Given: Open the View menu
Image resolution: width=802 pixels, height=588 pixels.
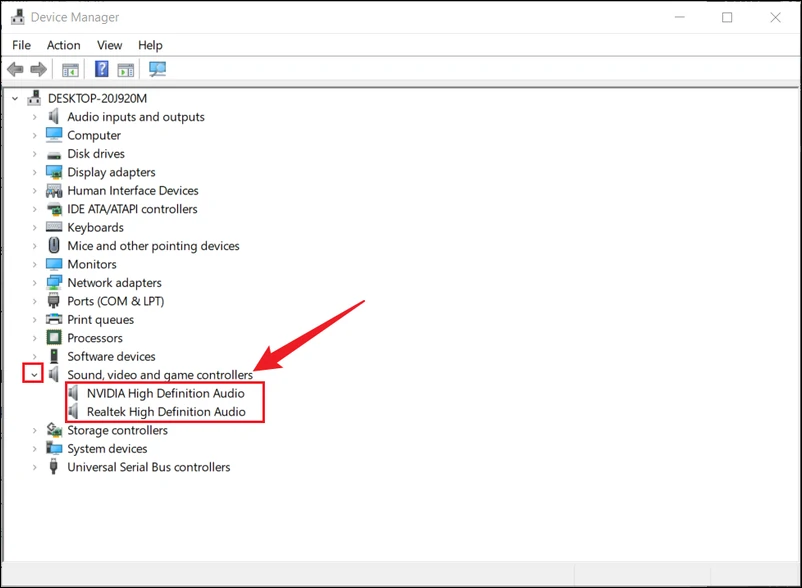Looking at the screenshot, I should click(x=109, y=45).
